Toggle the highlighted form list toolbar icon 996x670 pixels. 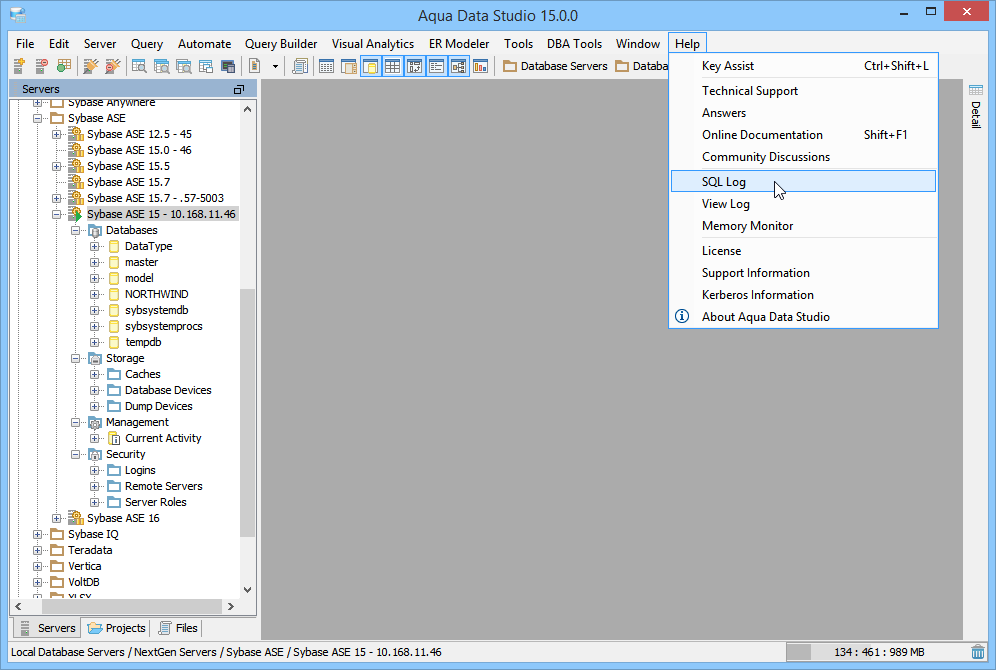click(436, 65)
